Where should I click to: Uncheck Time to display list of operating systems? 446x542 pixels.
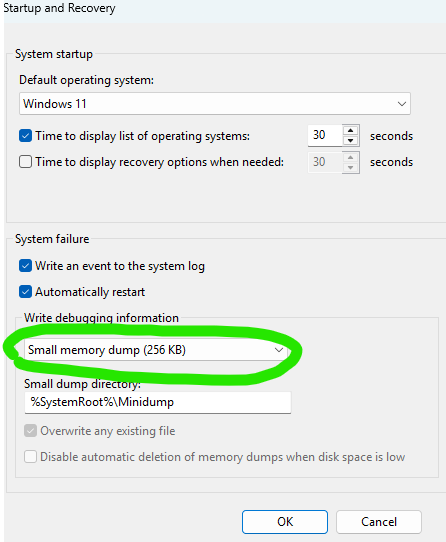(x=25, y=136)
